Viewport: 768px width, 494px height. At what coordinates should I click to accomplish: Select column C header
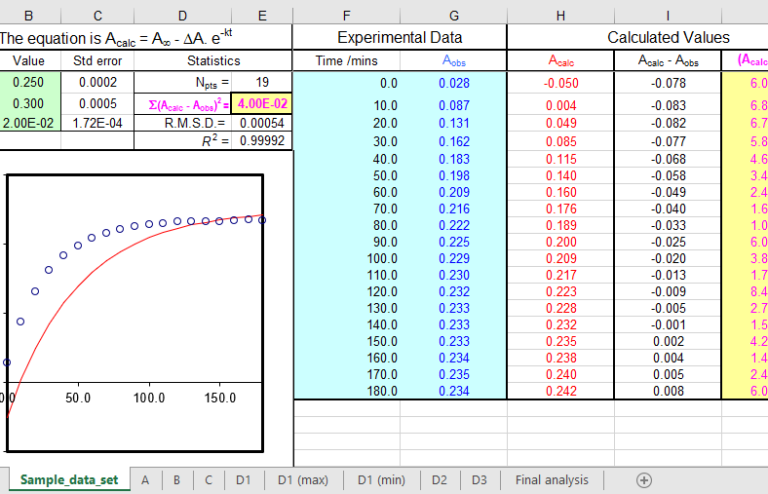coord(97,16)
